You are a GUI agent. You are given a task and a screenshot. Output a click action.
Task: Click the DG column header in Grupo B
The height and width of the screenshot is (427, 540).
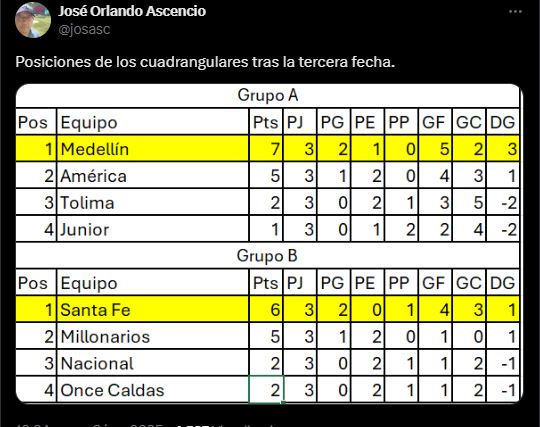point(503,283)
